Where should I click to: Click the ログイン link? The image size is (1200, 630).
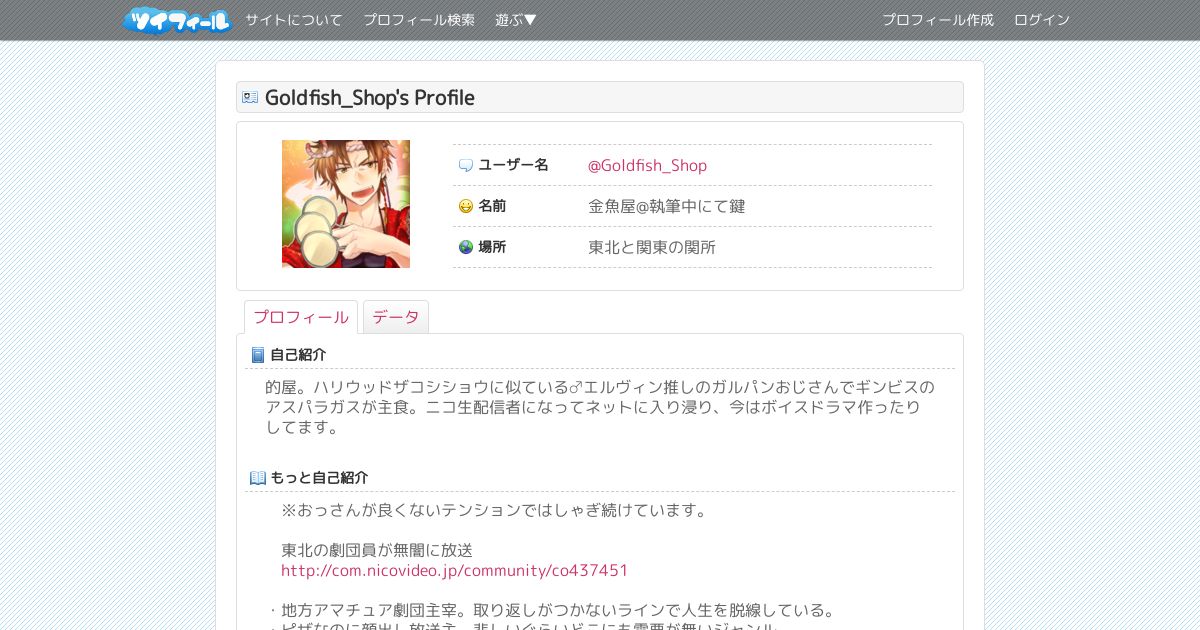[1042, 20]
